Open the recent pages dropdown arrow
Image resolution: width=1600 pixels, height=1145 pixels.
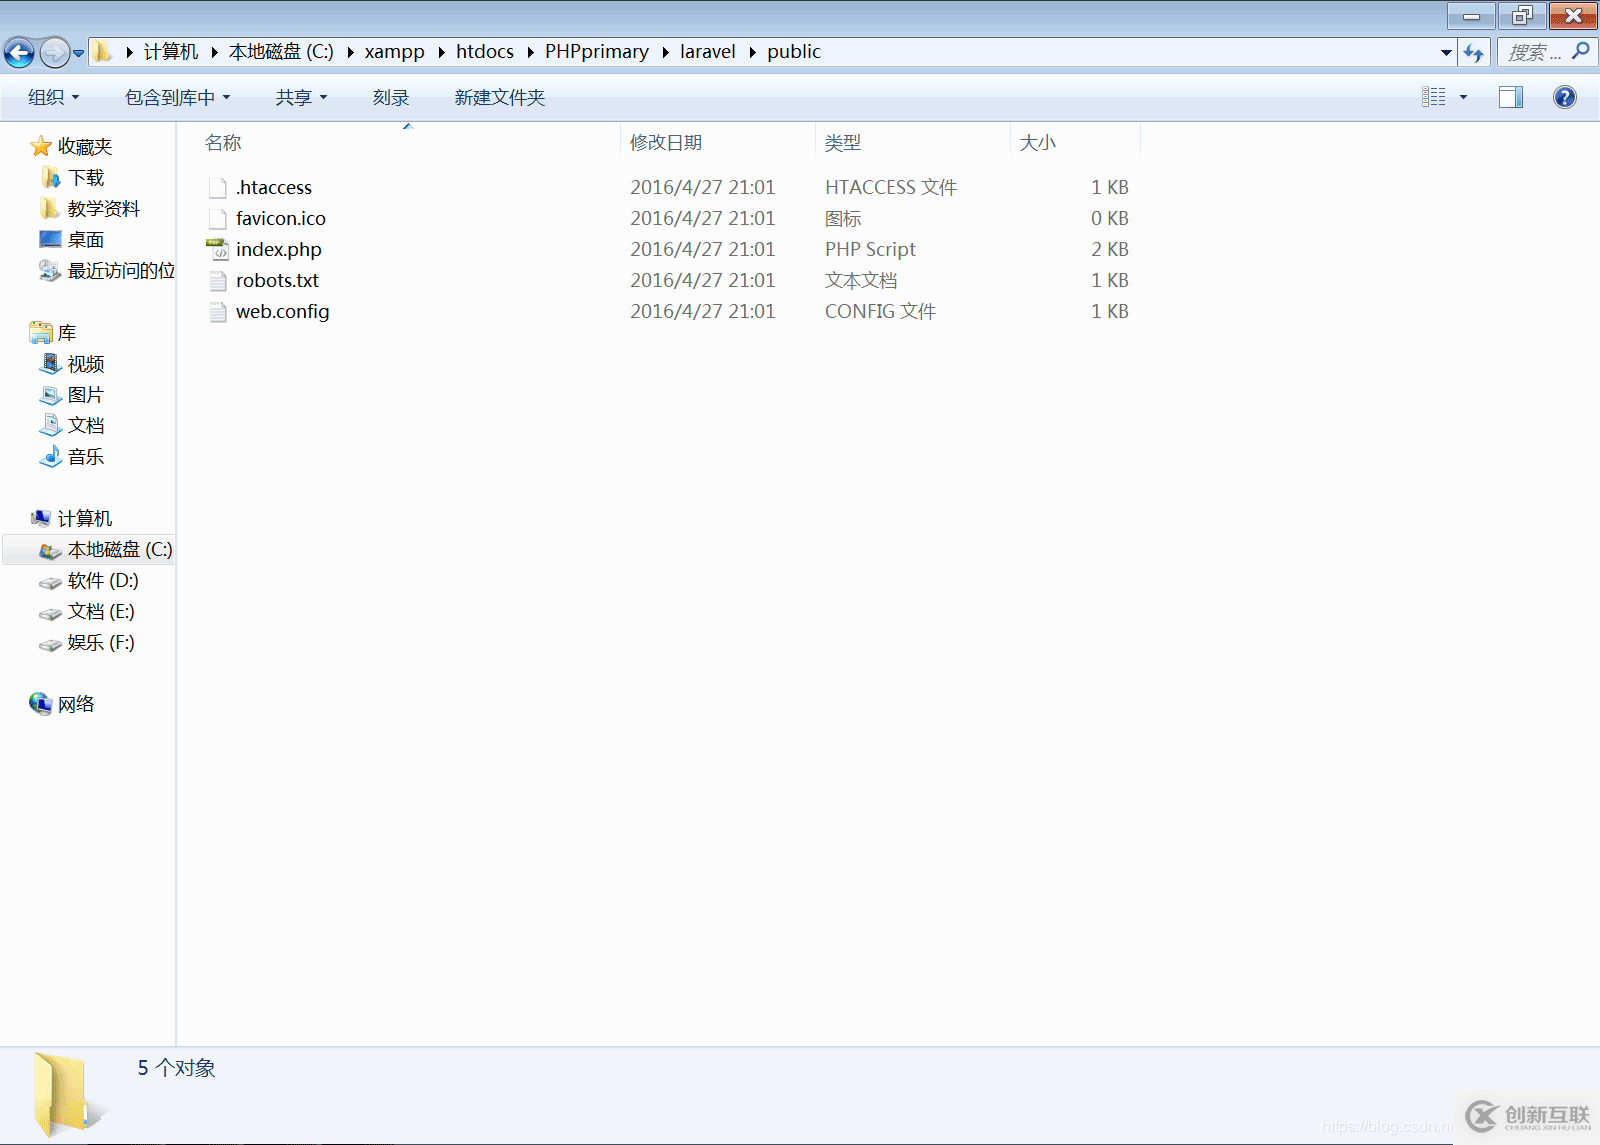[x=78, y=53]
